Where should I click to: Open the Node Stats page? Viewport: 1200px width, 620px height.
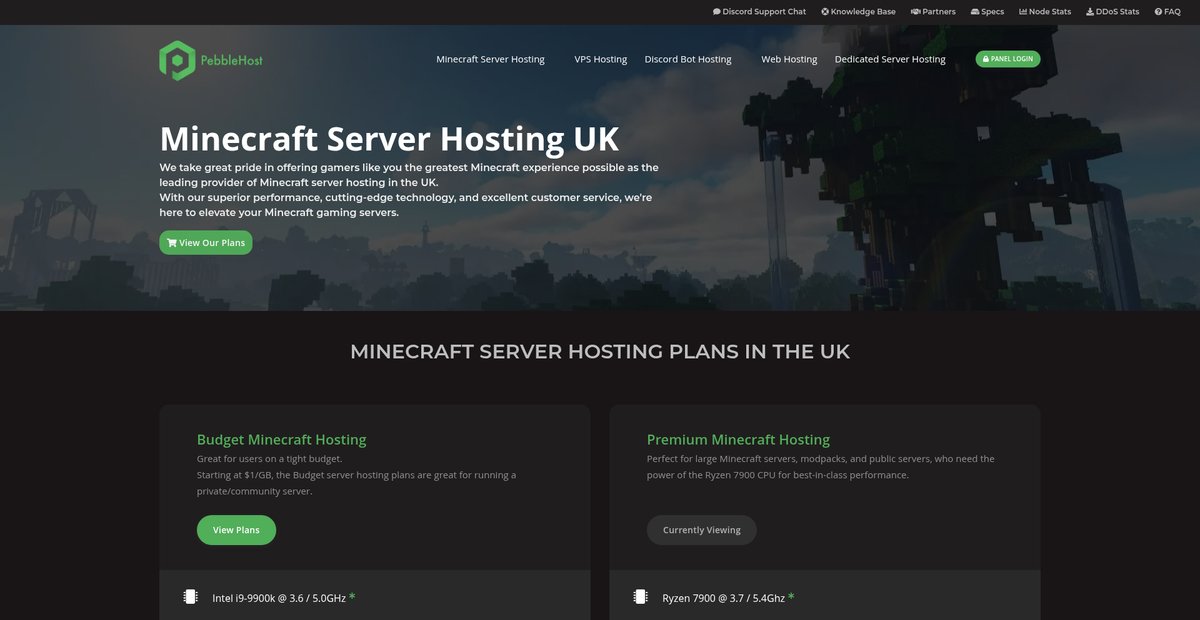1045,12
